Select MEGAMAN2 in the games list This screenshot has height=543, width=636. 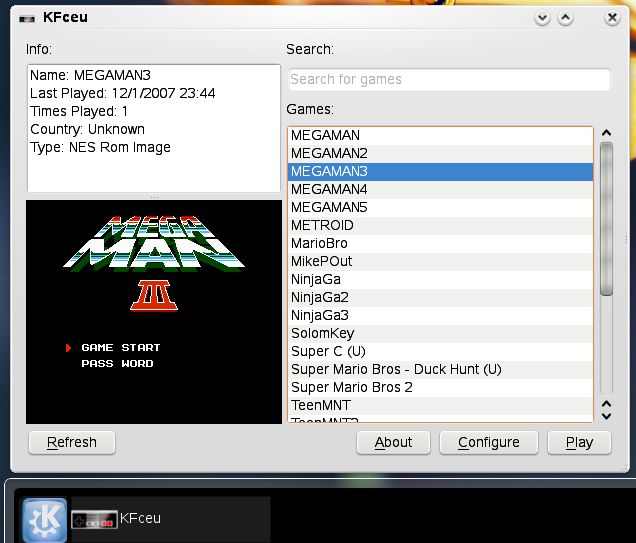click(440, 154)
